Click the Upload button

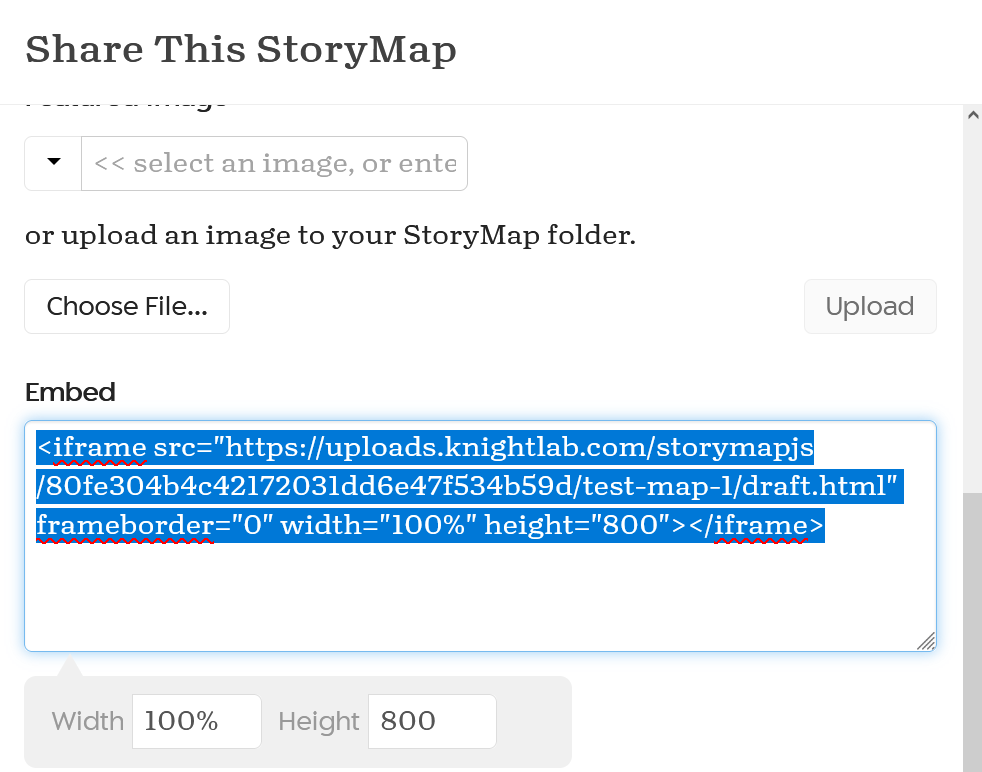[x=869, y=306]
